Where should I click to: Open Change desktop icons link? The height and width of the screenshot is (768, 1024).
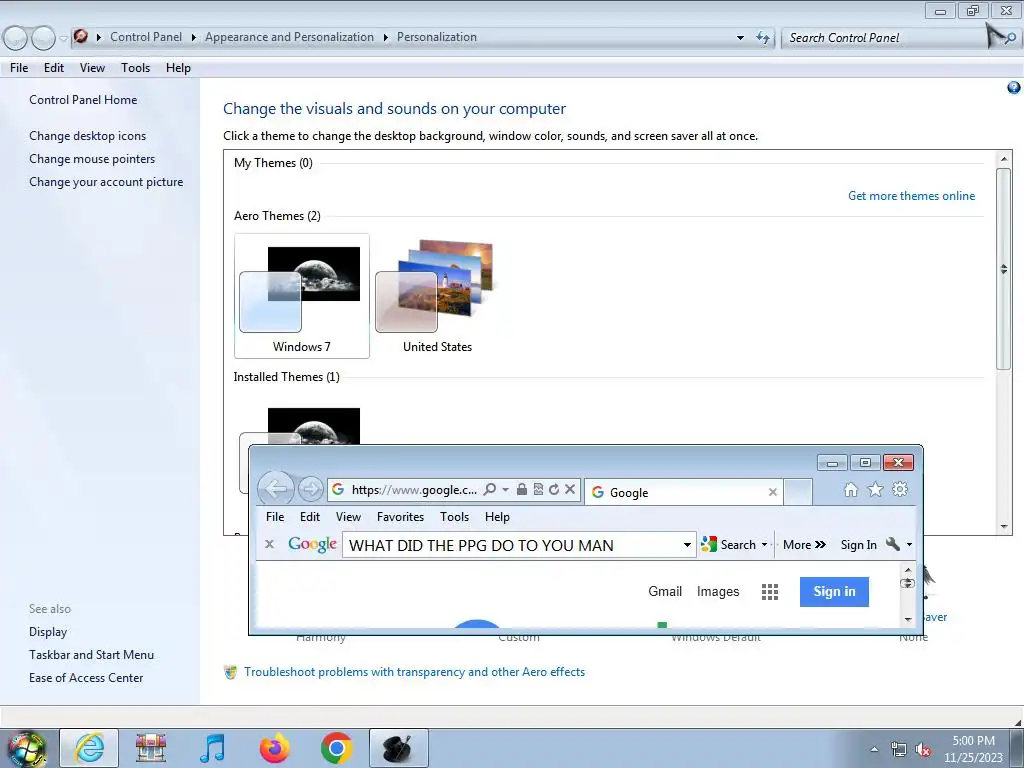(x=88, y=136)
